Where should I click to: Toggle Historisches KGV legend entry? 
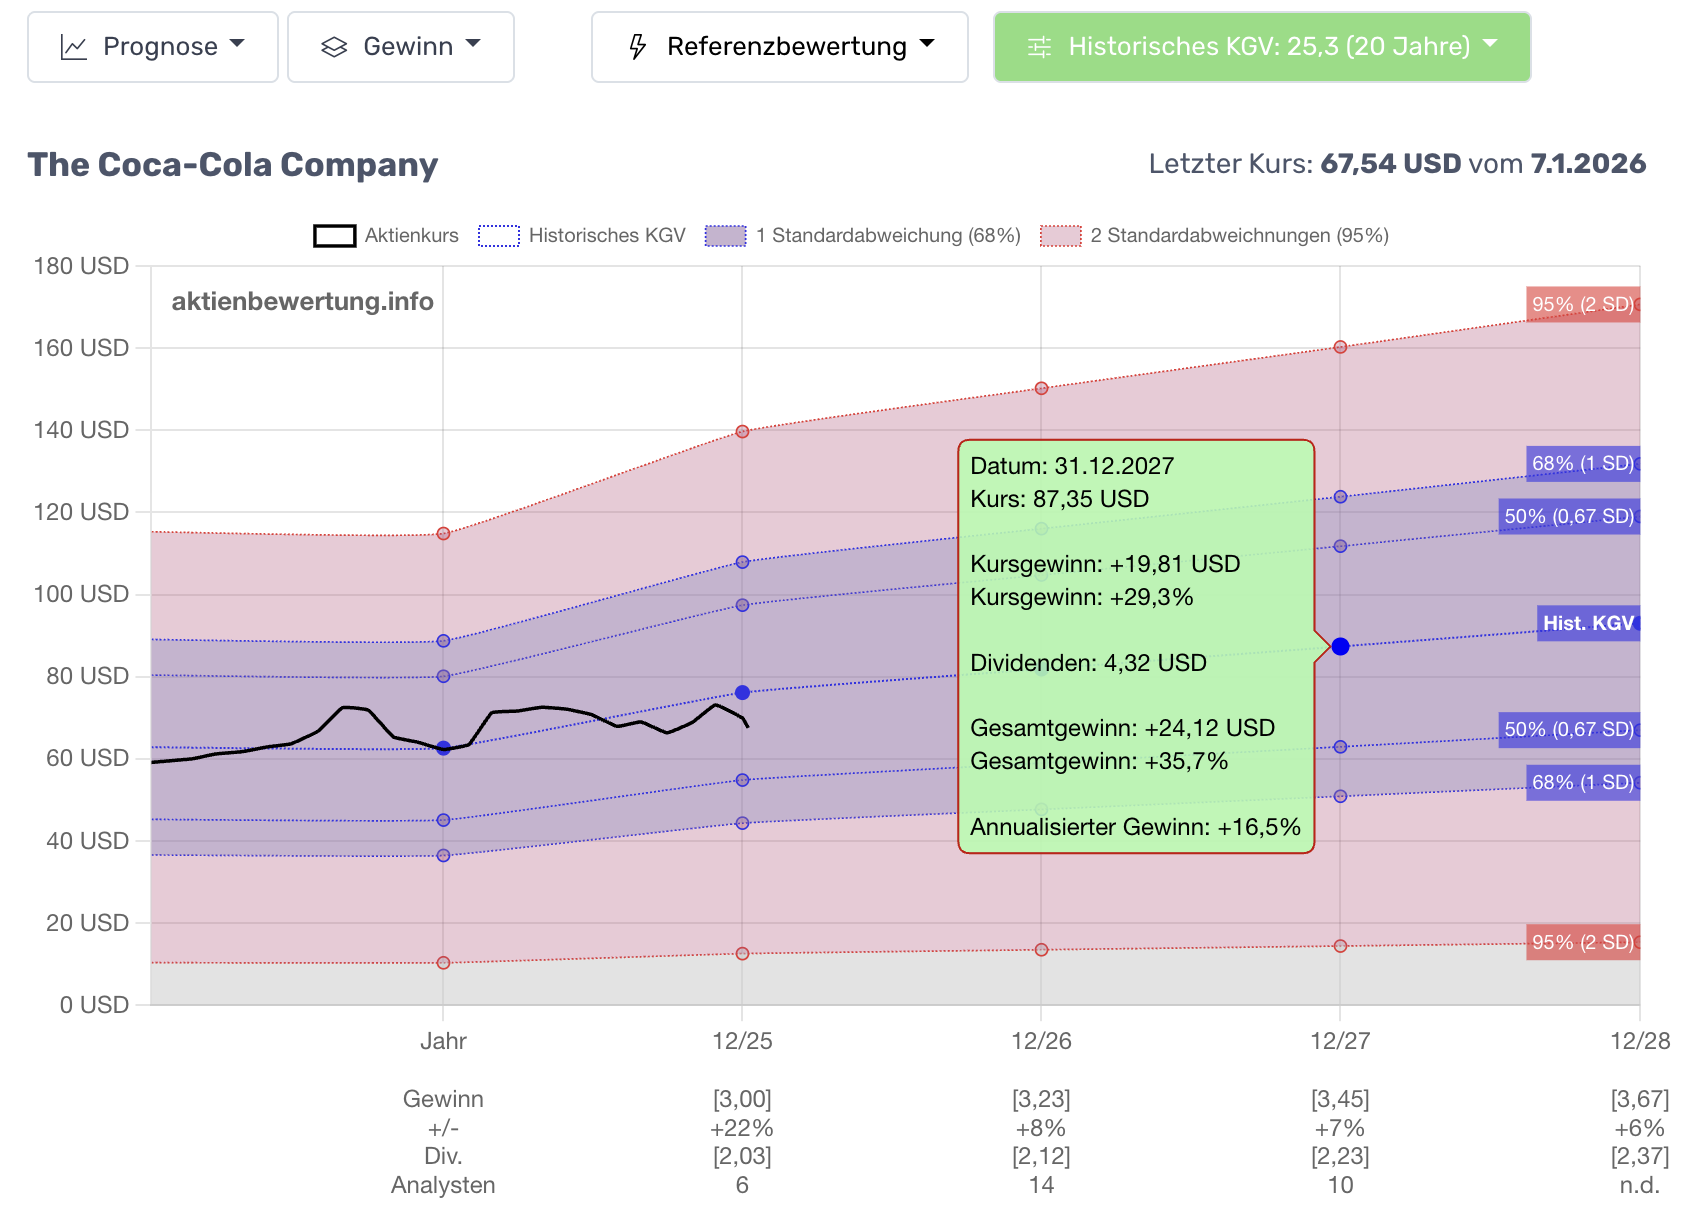tap(582, 236)
